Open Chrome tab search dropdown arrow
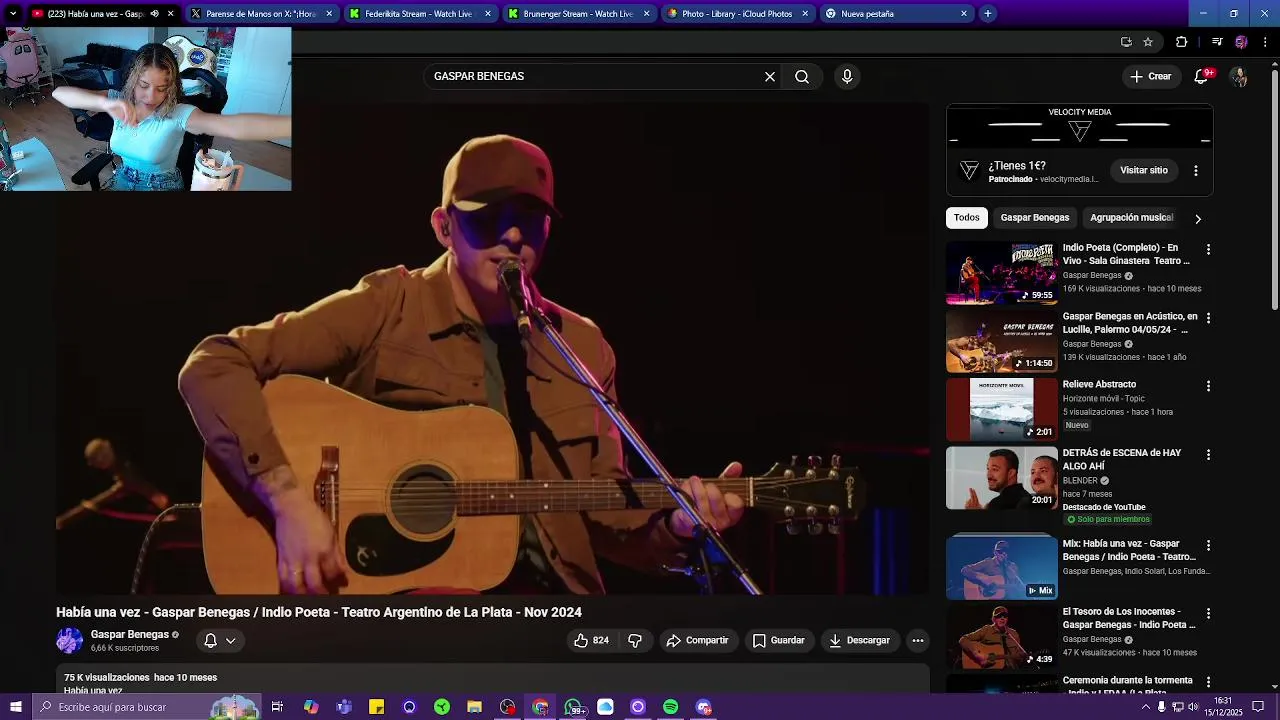 (x=12, y=14)
